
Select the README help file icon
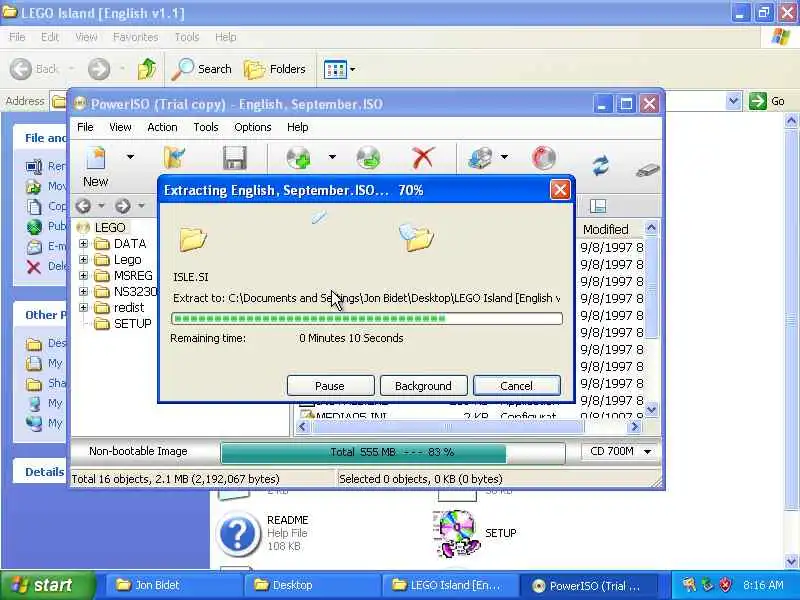click(238, 534)
